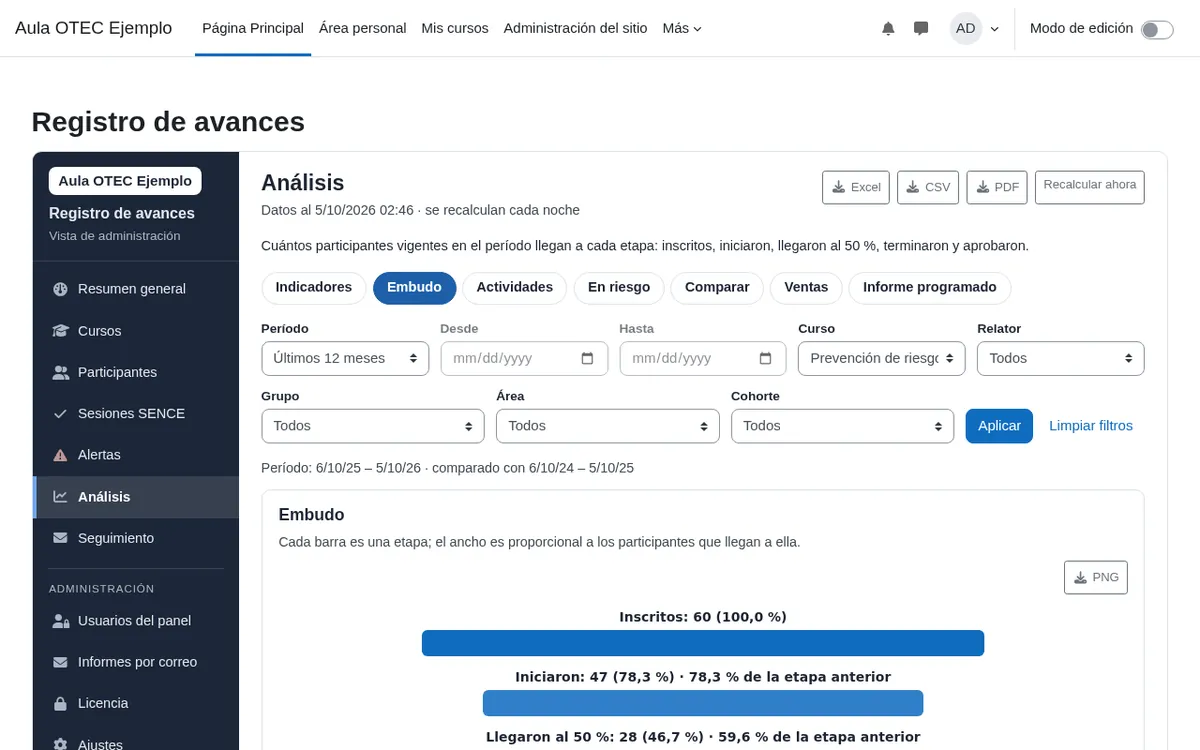Toggle the Modo de edición switch
1200x750 pixels.
1157,29
